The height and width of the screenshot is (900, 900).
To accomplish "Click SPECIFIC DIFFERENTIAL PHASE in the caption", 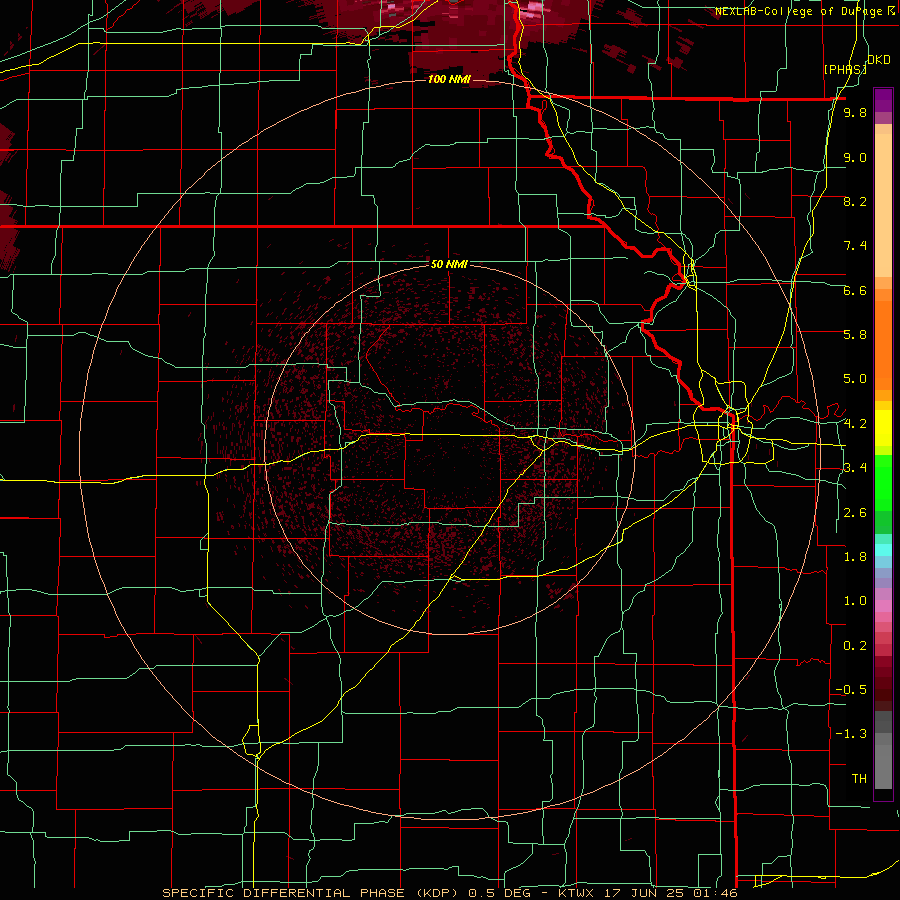I will [x=285, y=893].
